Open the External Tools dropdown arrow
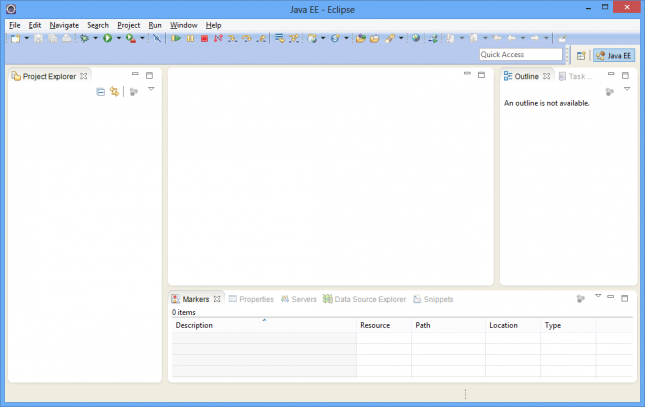 pos(142,38)
